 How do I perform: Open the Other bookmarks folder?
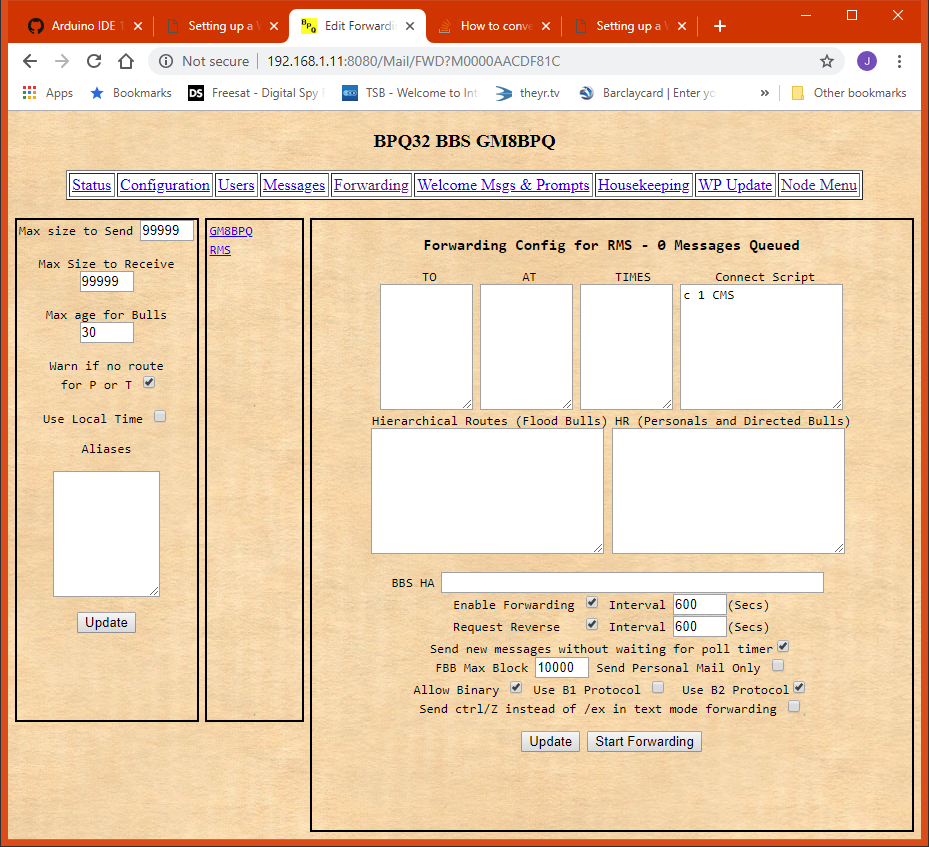[849, 93]
